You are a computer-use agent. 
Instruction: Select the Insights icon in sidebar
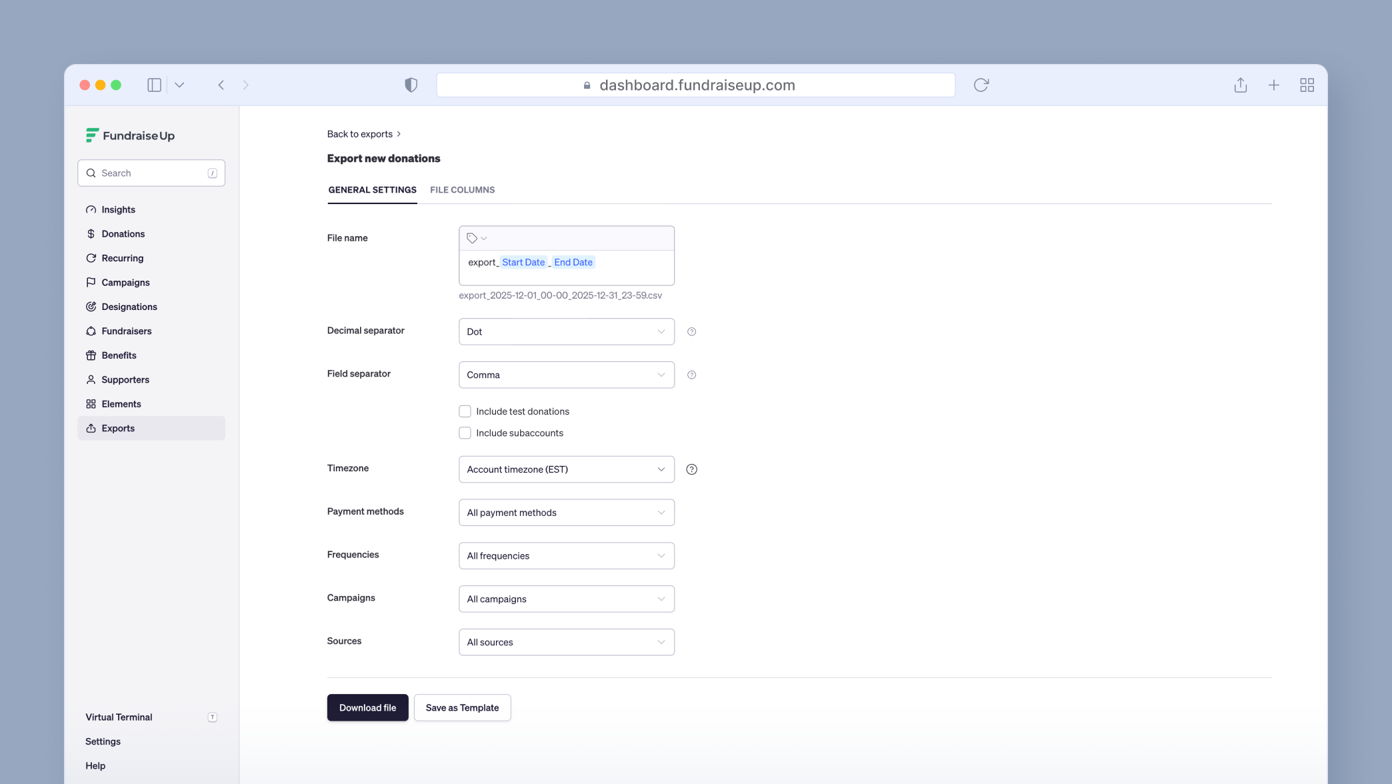[91, 209]
